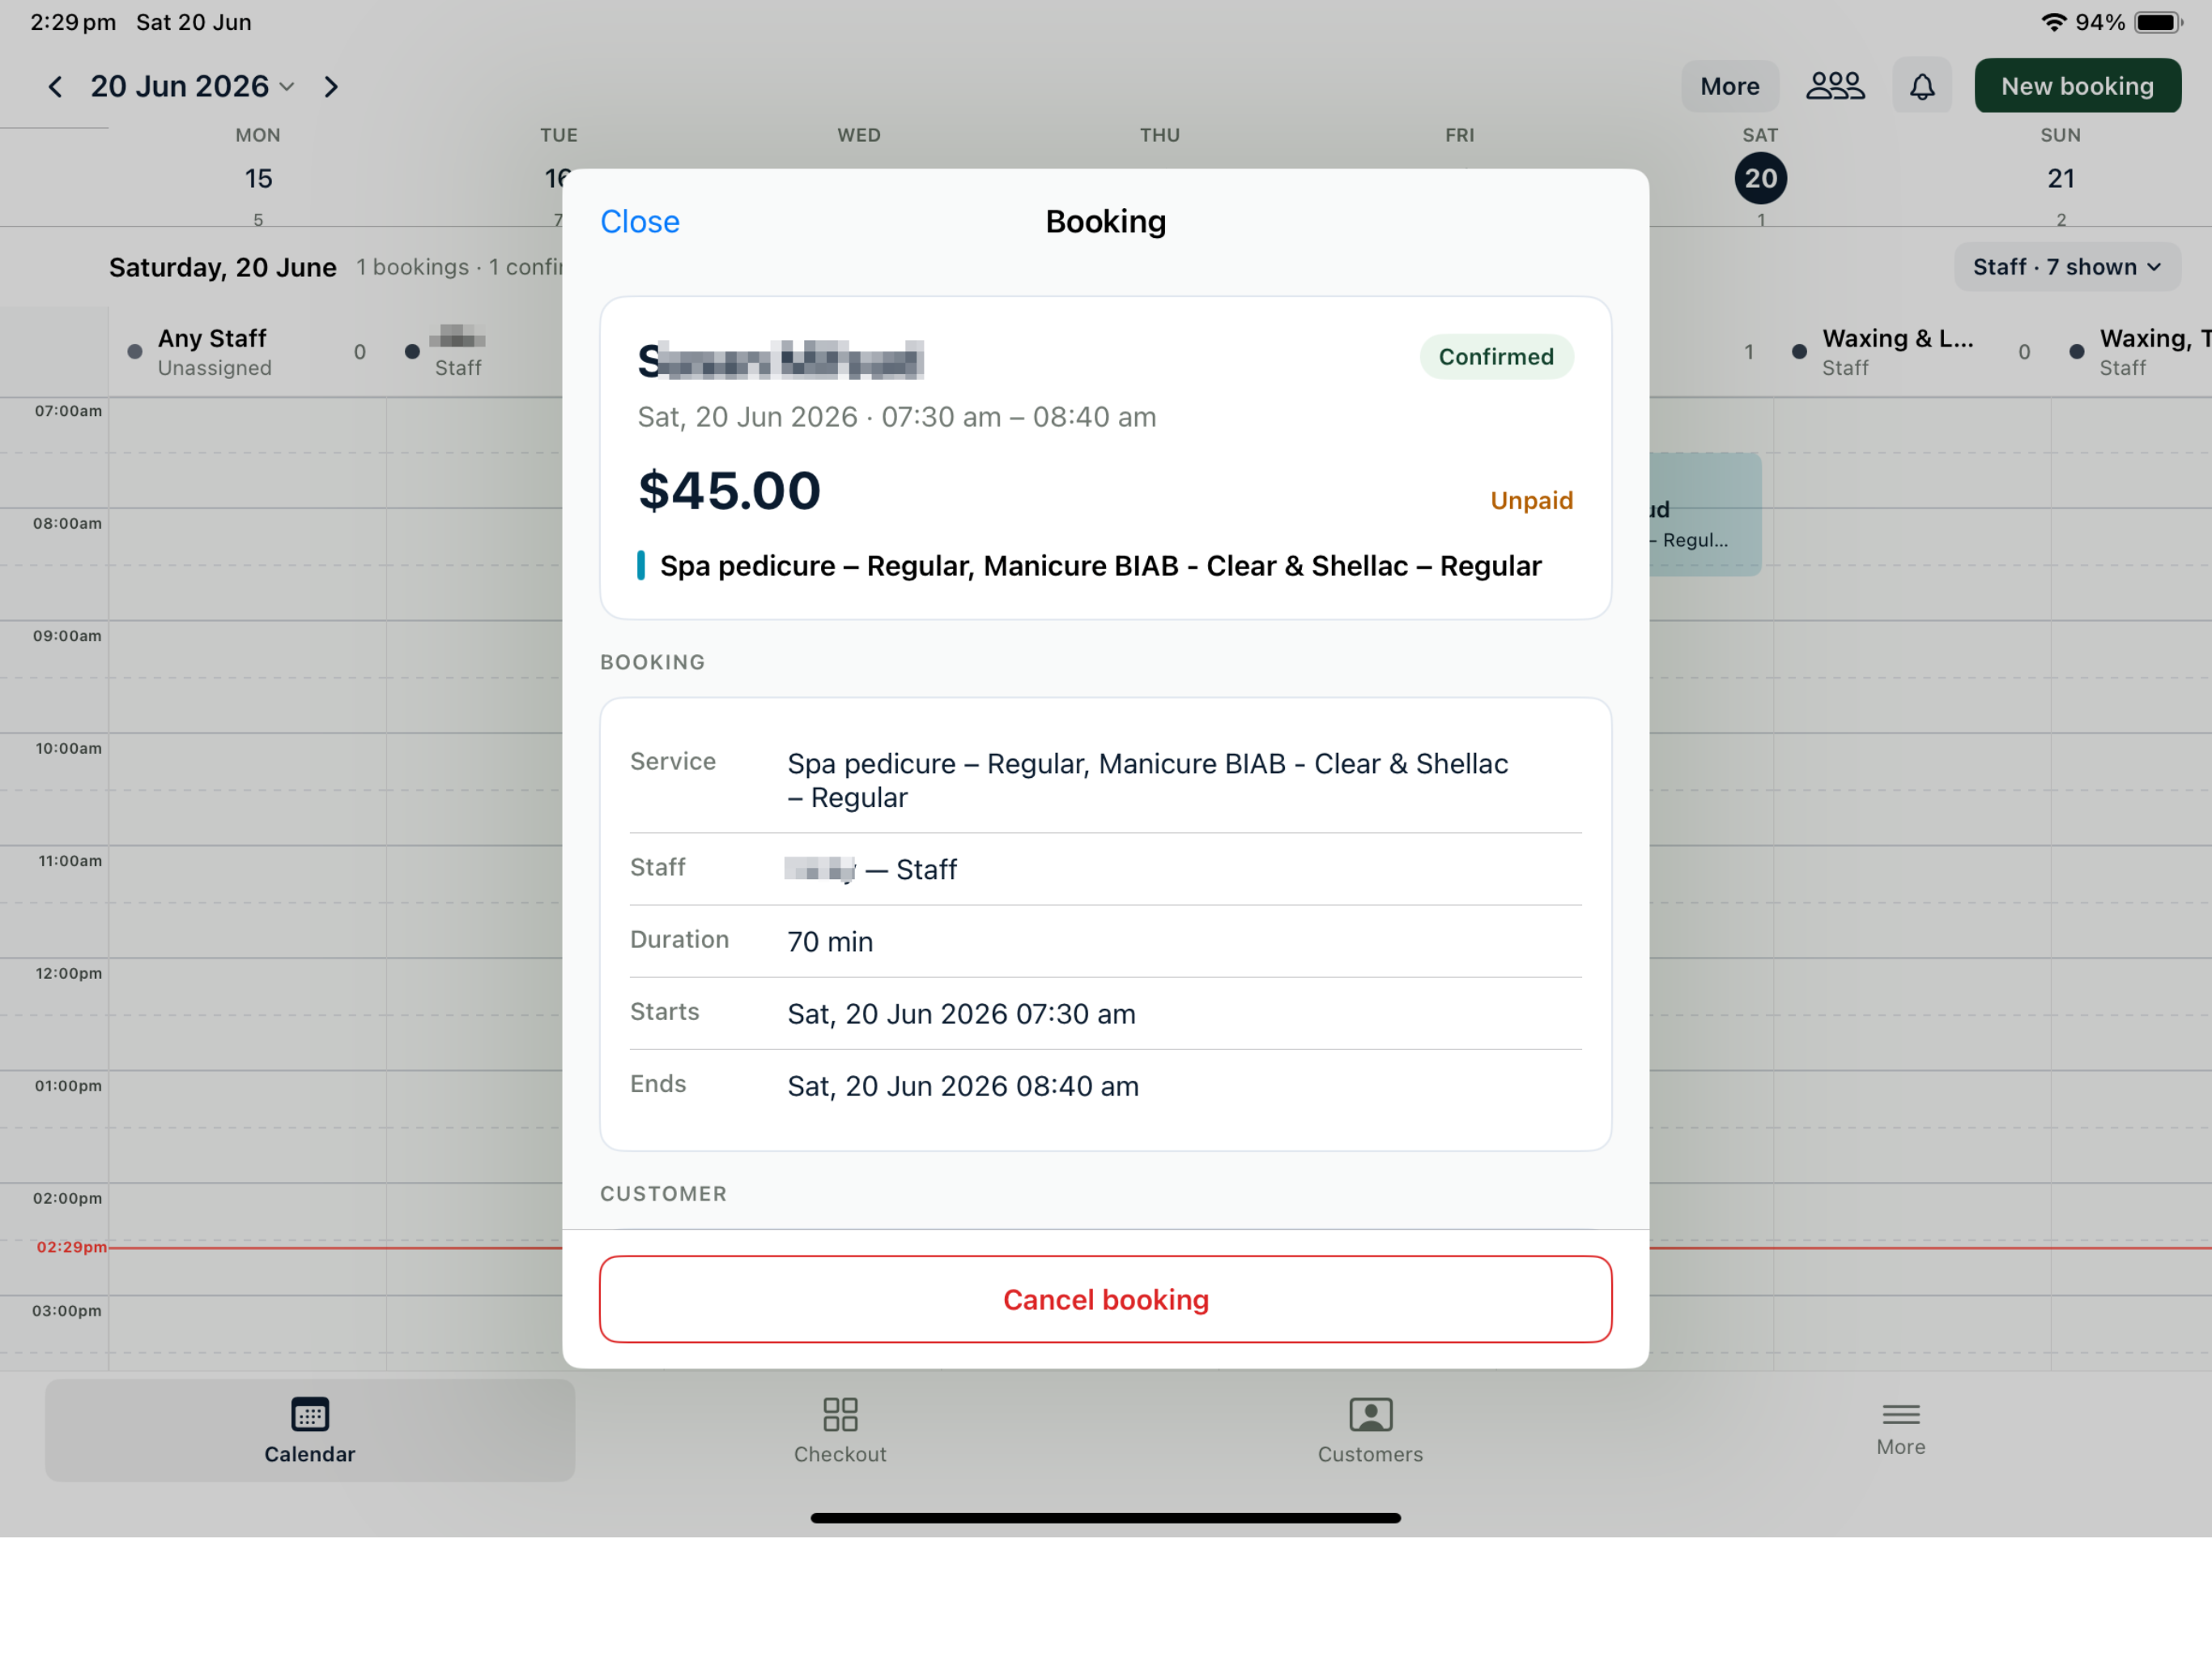The width and height of the screenshot is (2212, 1658).
Task: Expand the Staff · 7 shown filter
Action: pos(2066,267)
